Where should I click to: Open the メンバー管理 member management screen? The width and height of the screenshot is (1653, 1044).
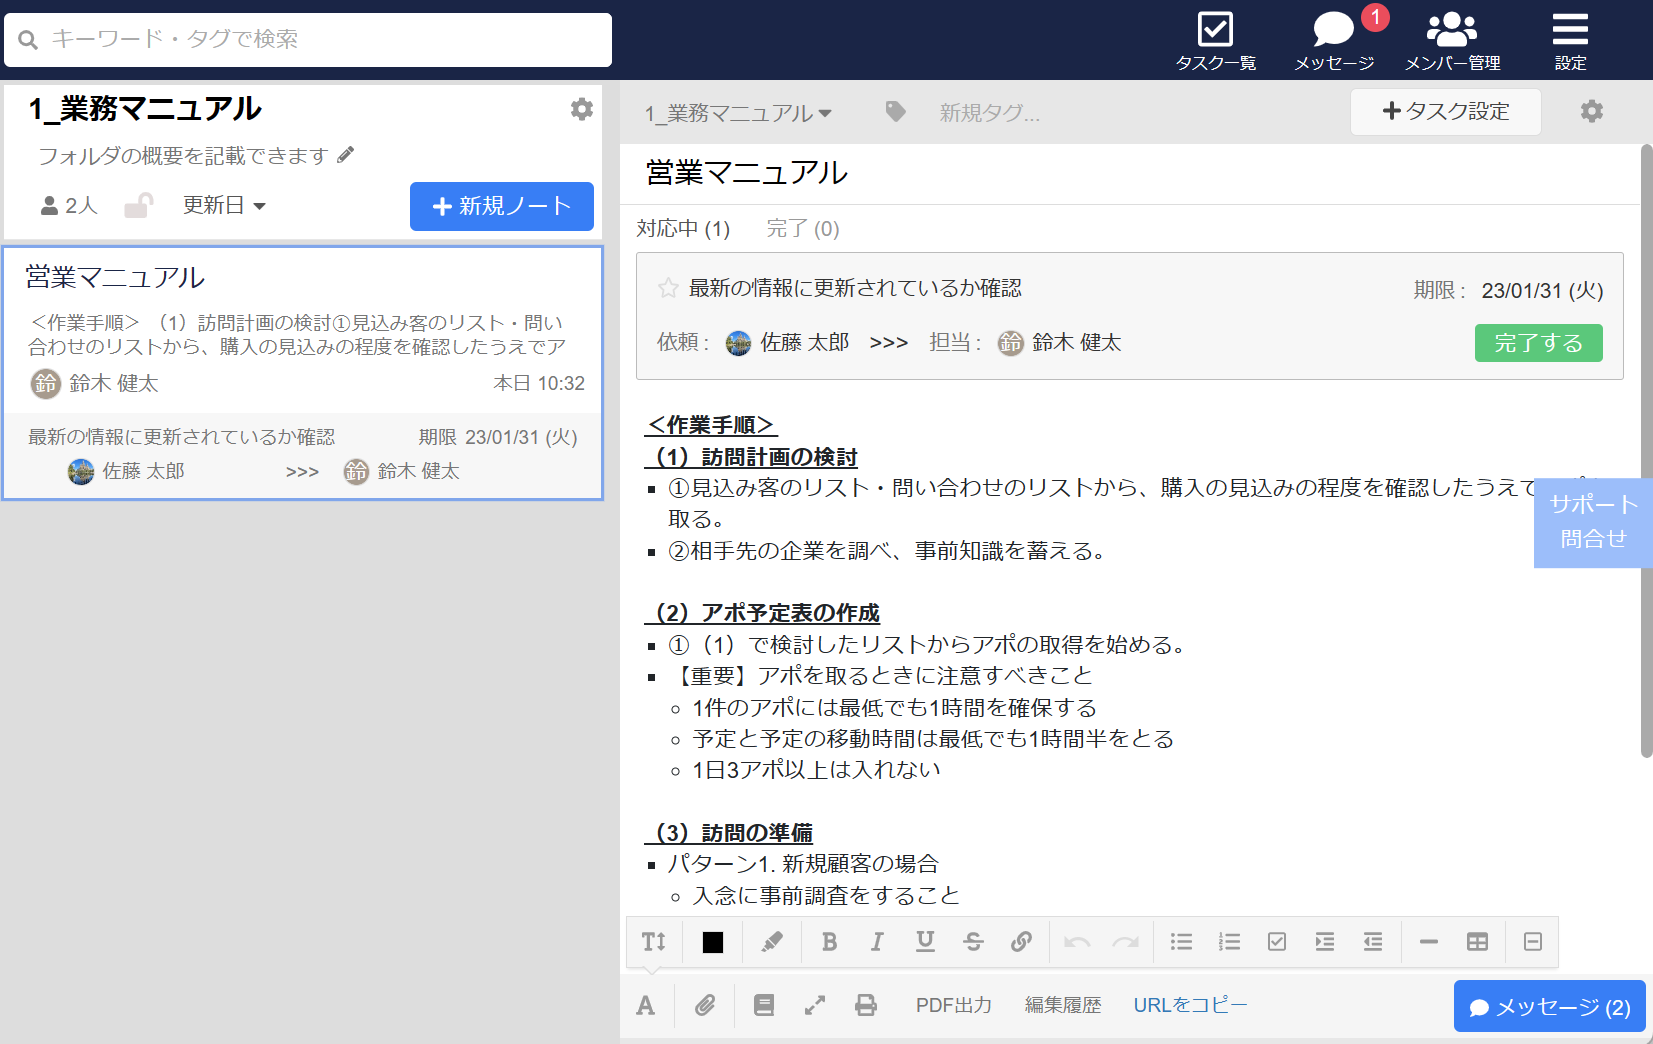pos(1451,40)
